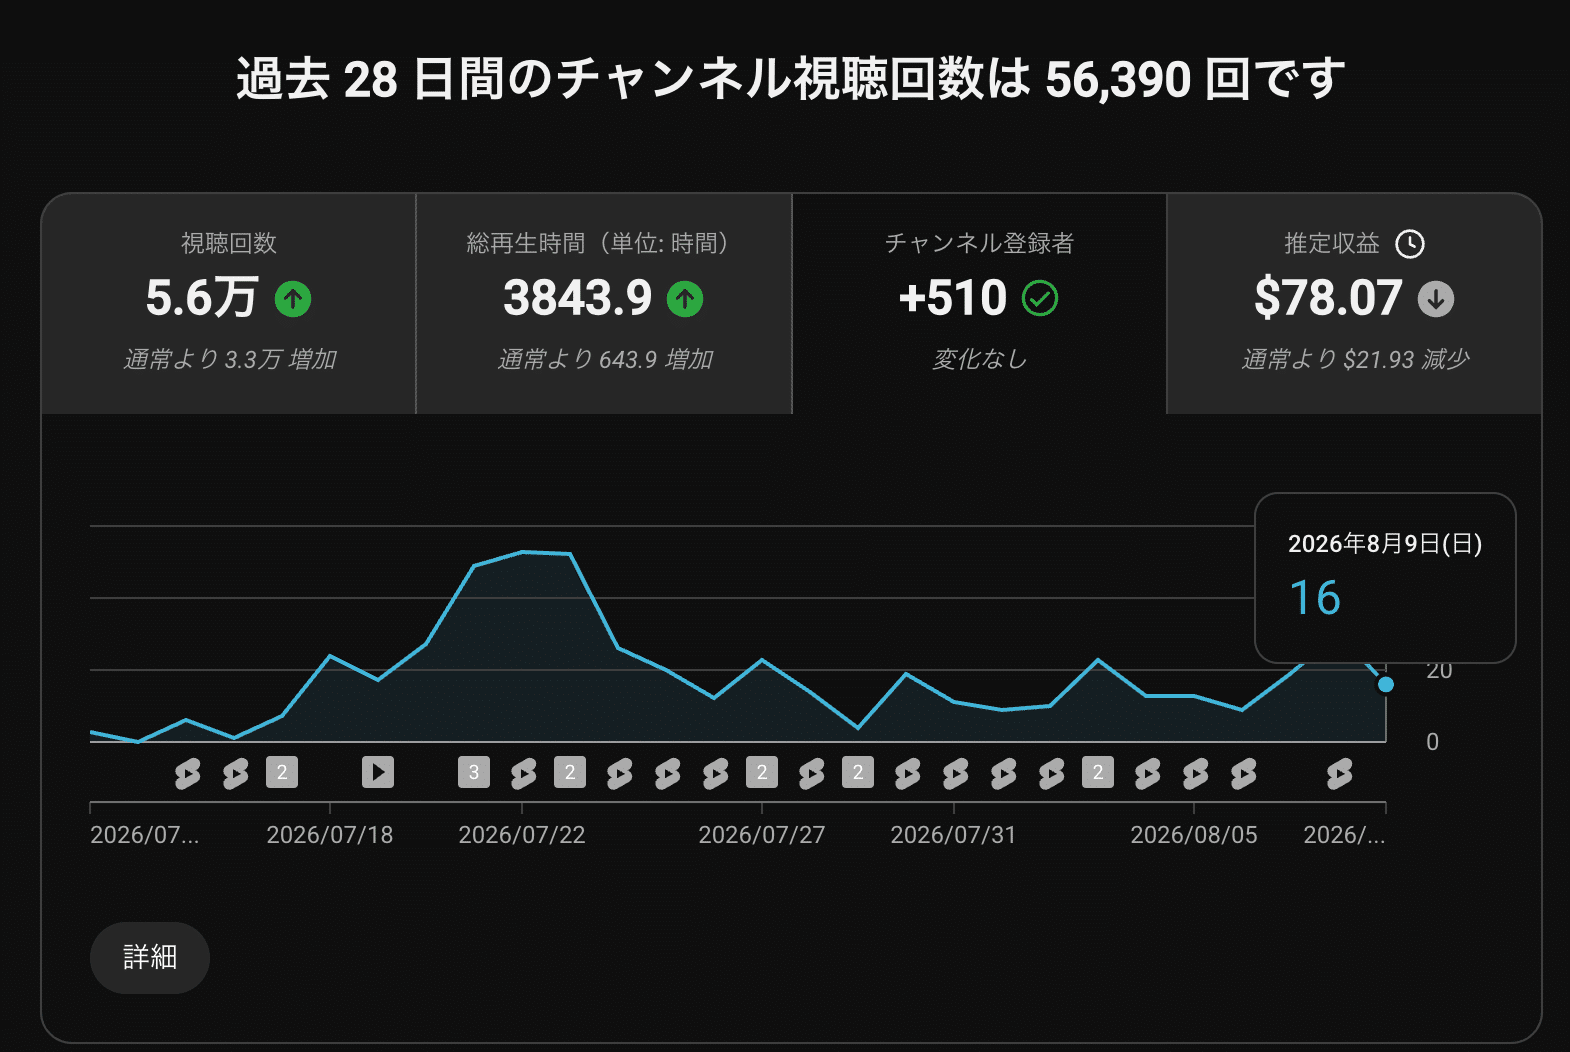Screen dimensions: 1570x1052
Task: Click Shorts icon above 2026/07/22 label
Action: (x=523, y=773)
